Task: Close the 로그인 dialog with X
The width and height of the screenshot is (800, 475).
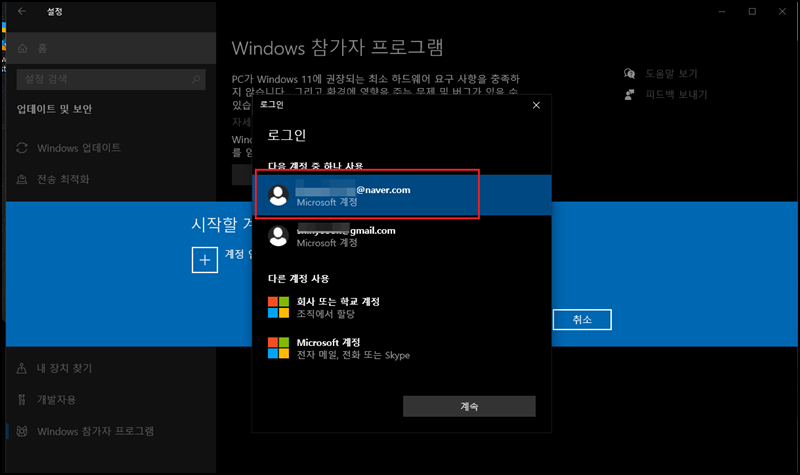Action: point(536,105)
